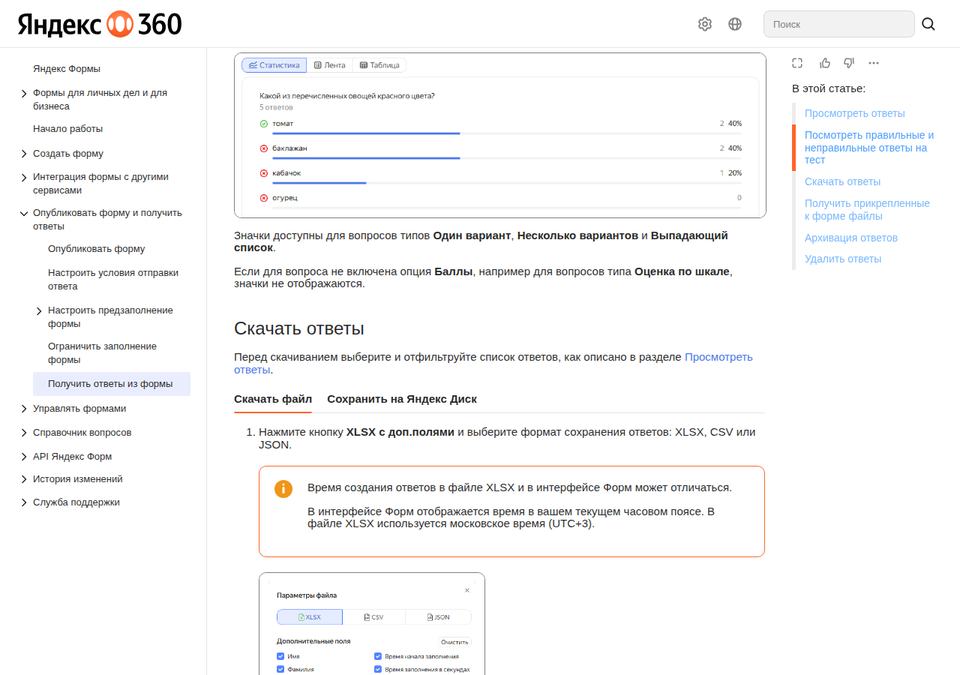Jump to Скачать ответы in article contents
Screen dimensions: 960x675
pyautogui.click(x=842, y=181)
